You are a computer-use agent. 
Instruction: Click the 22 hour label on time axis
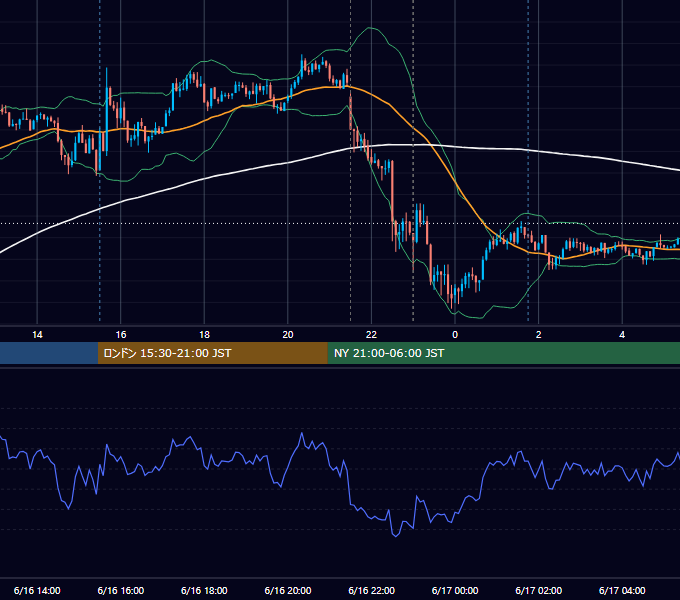click(371, 335)
